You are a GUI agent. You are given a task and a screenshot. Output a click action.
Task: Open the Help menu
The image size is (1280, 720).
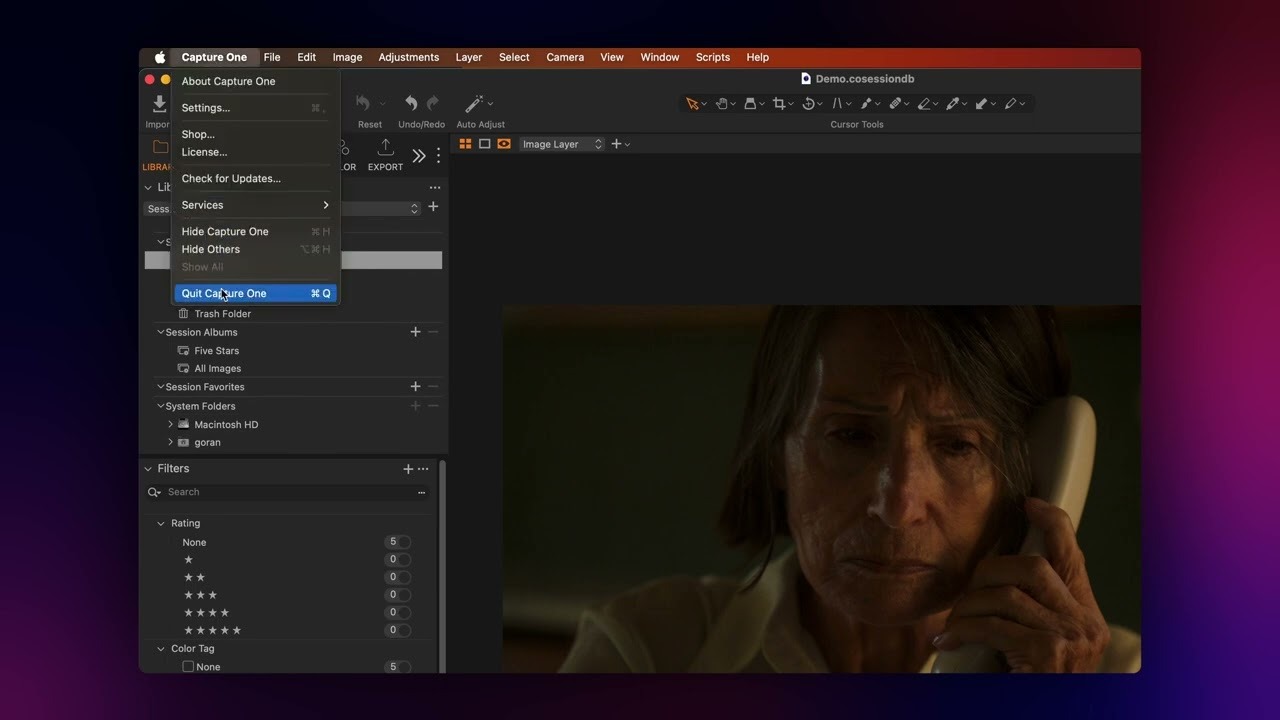(x=758, y=57)
